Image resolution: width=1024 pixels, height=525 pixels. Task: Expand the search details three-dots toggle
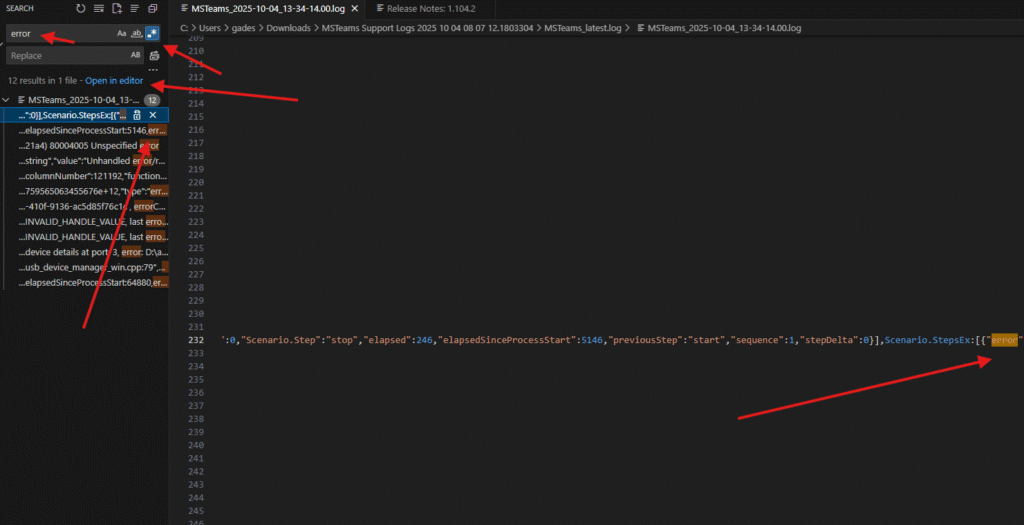tap(154, 70)
